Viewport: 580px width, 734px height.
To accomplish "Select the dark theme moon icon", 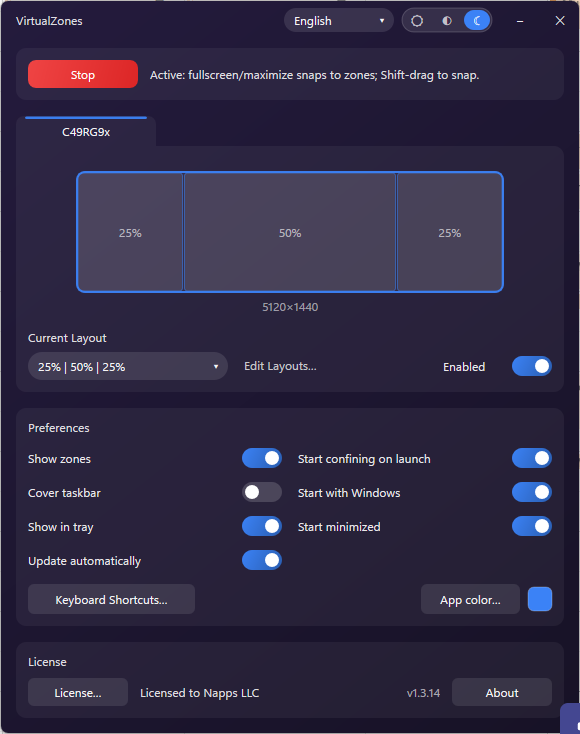I will coord(477,21).
